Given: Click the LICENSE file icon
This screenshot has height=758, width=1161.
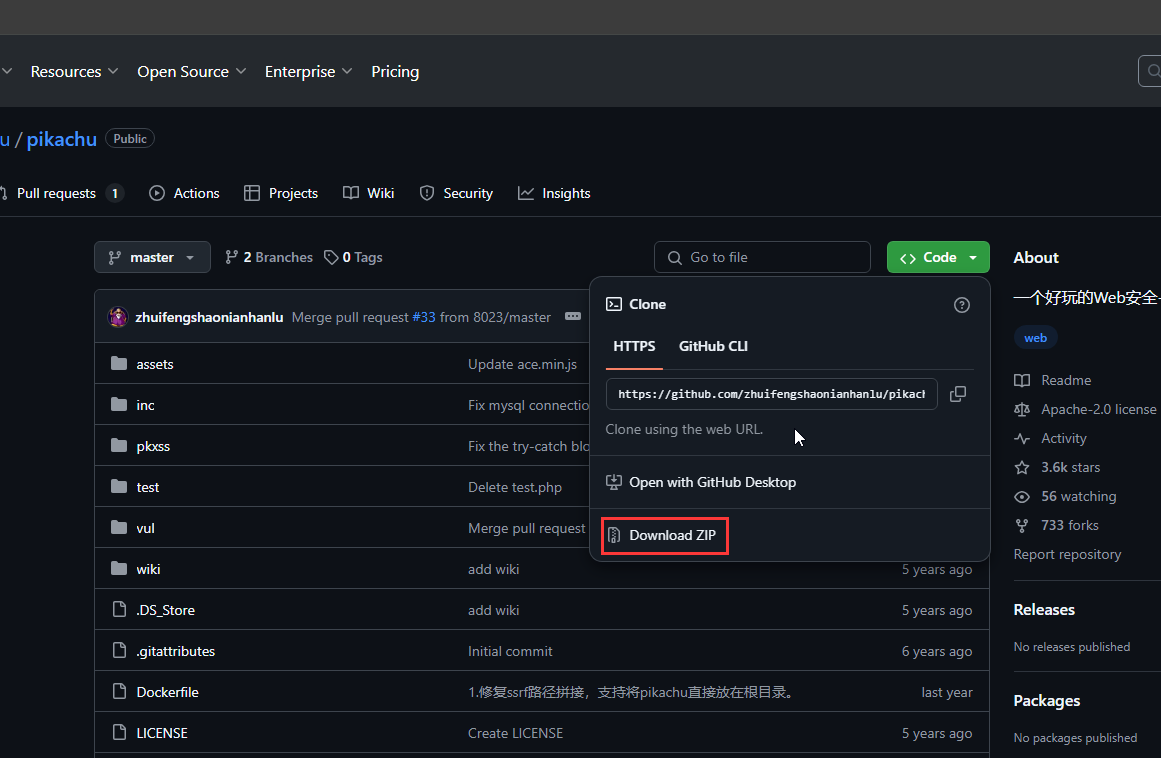Looking at the screenshot, I should [x=119, y=732].
